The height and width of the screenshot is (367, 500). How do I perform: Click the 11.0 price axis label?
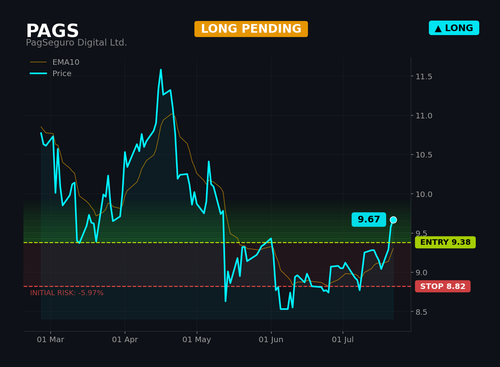point(424,116)
